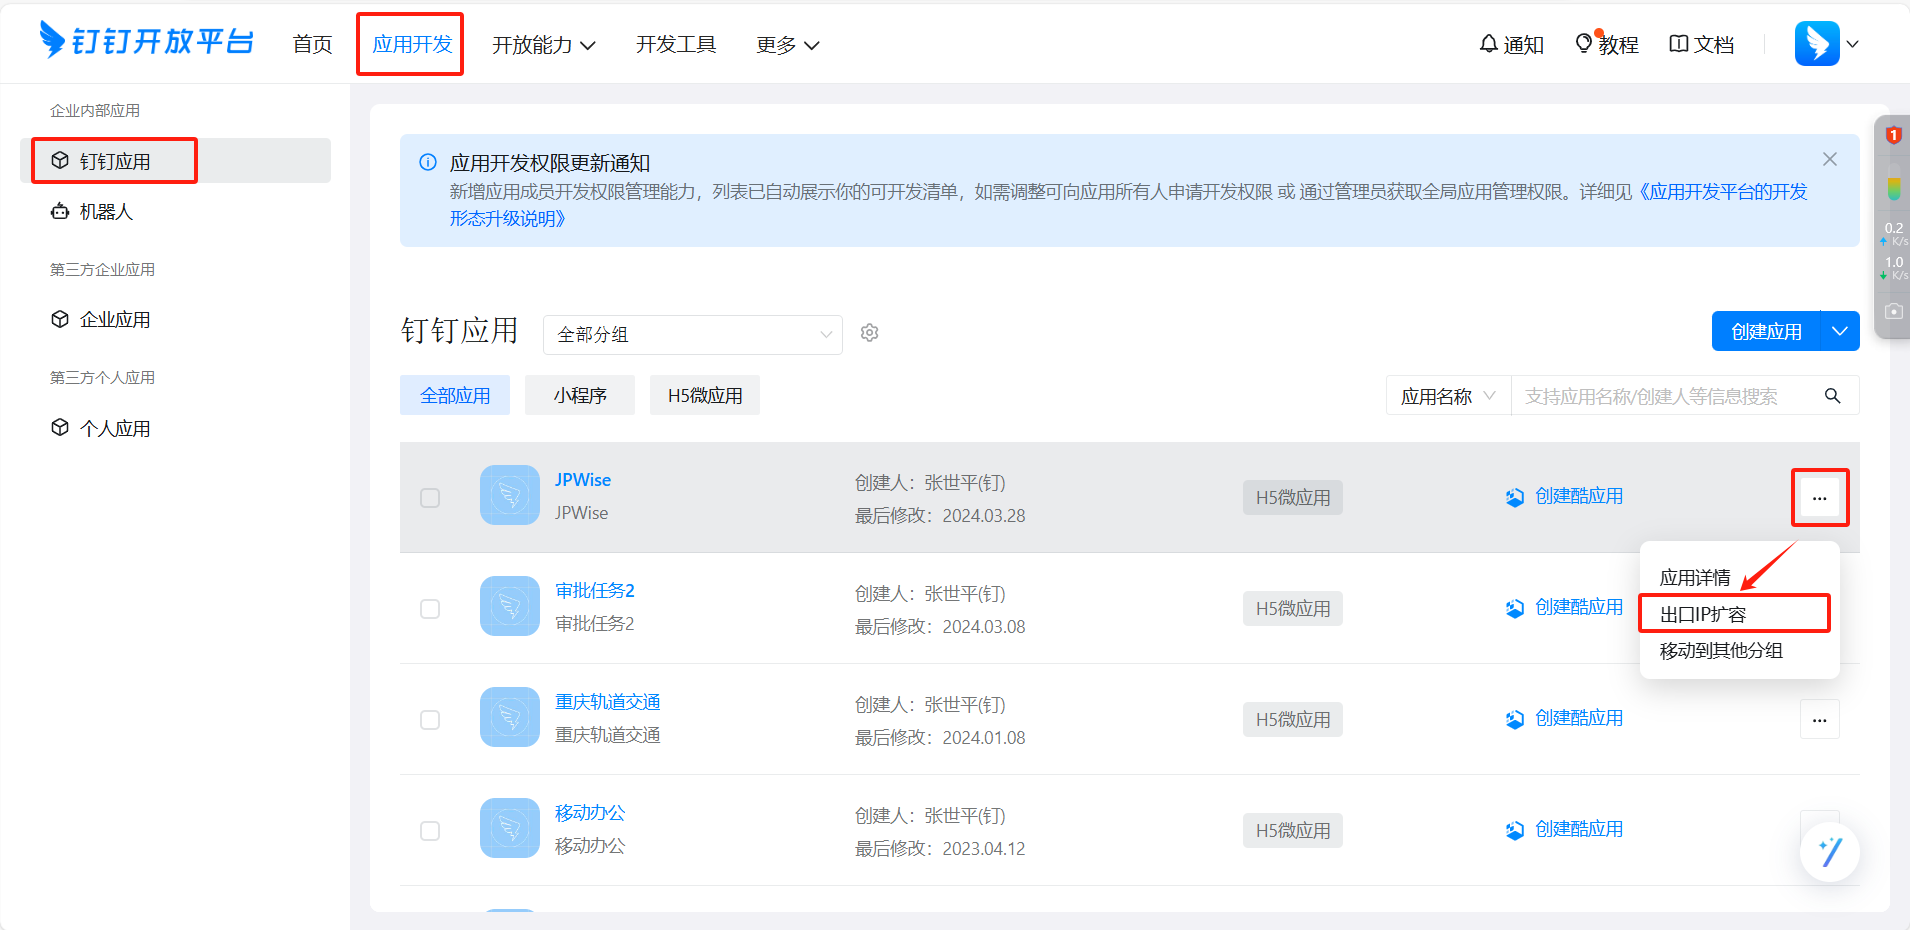Open the 应用开发平台的开发形态升级说明 link
This screenshot has width=1910, height=930.
click(x=1722, y=192)
